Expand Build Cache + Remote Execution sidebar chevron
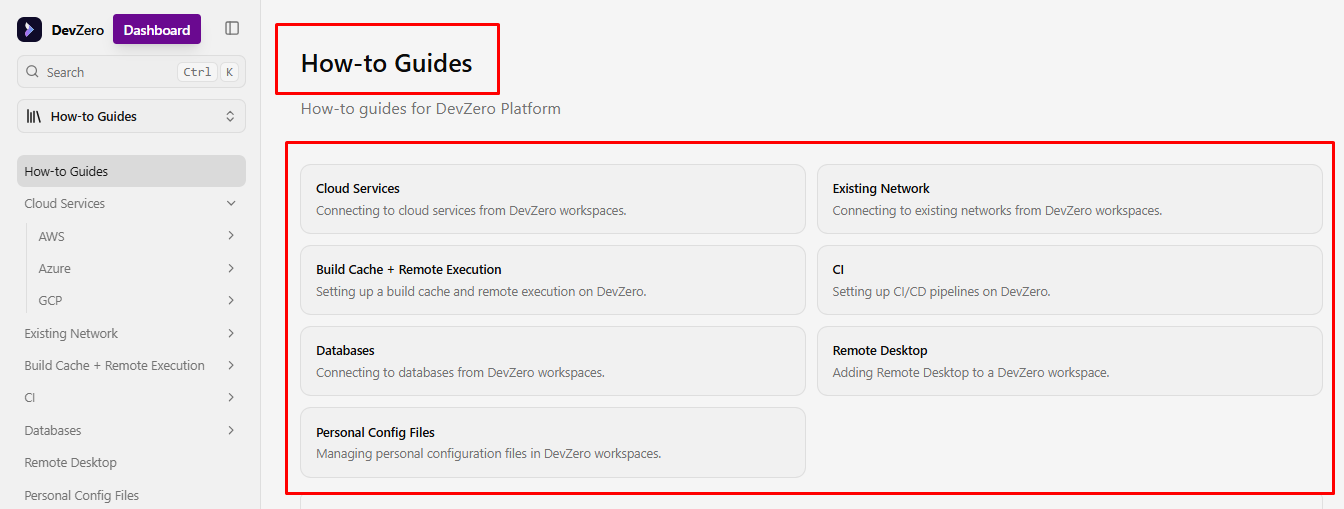Screen dimensions: 1344x509 (x=231, y=365)
